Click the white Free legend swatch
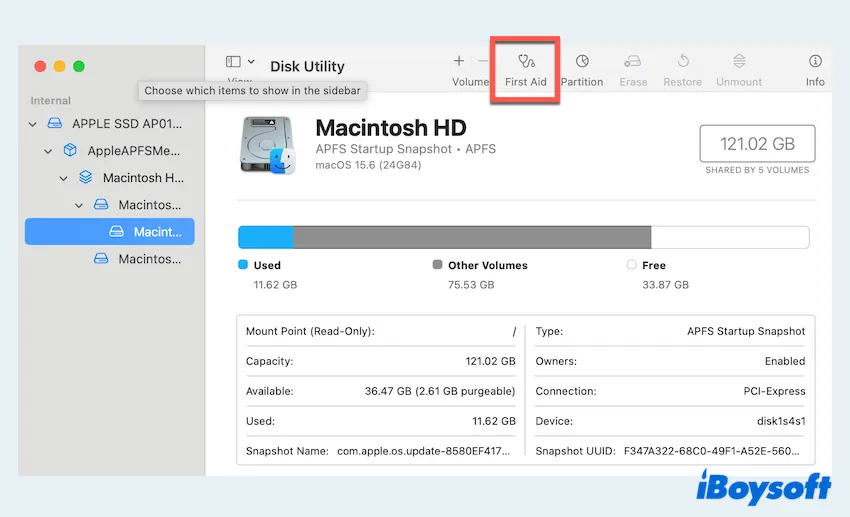The height and width of the screenshot is (517, 850). 631,264
